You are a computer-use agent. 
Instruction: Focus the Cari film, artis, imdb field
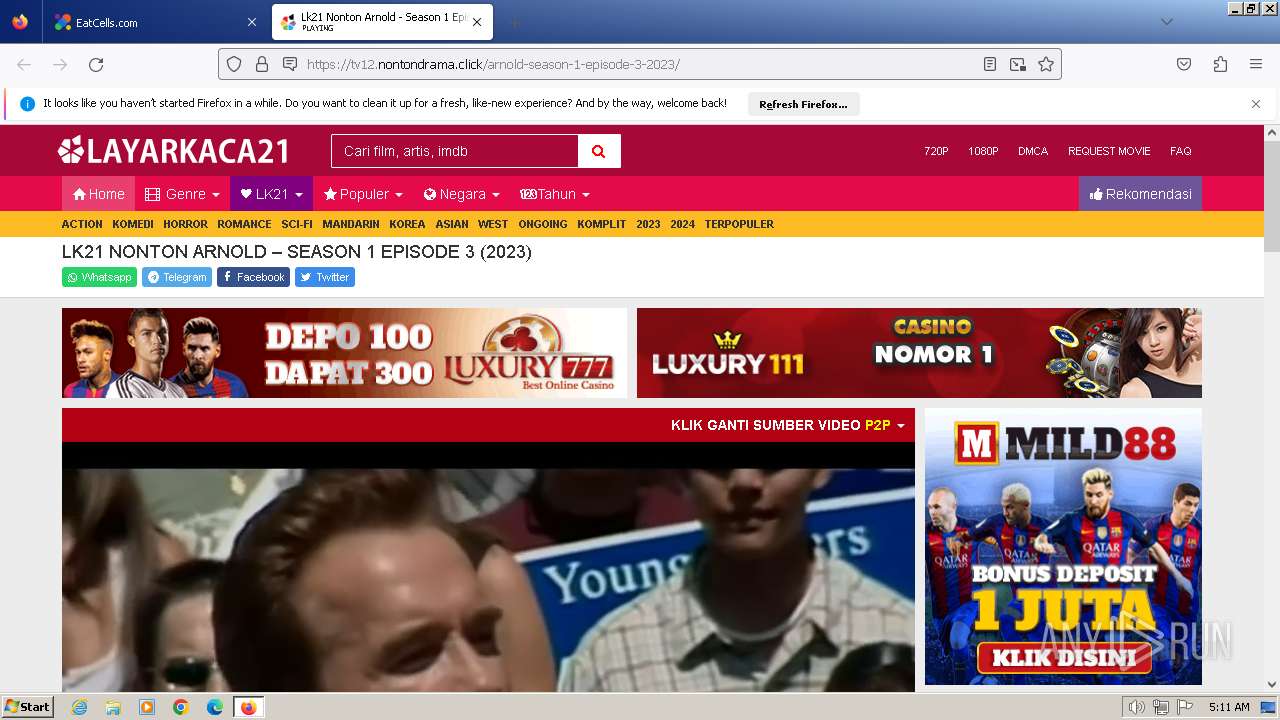[455, 151]
